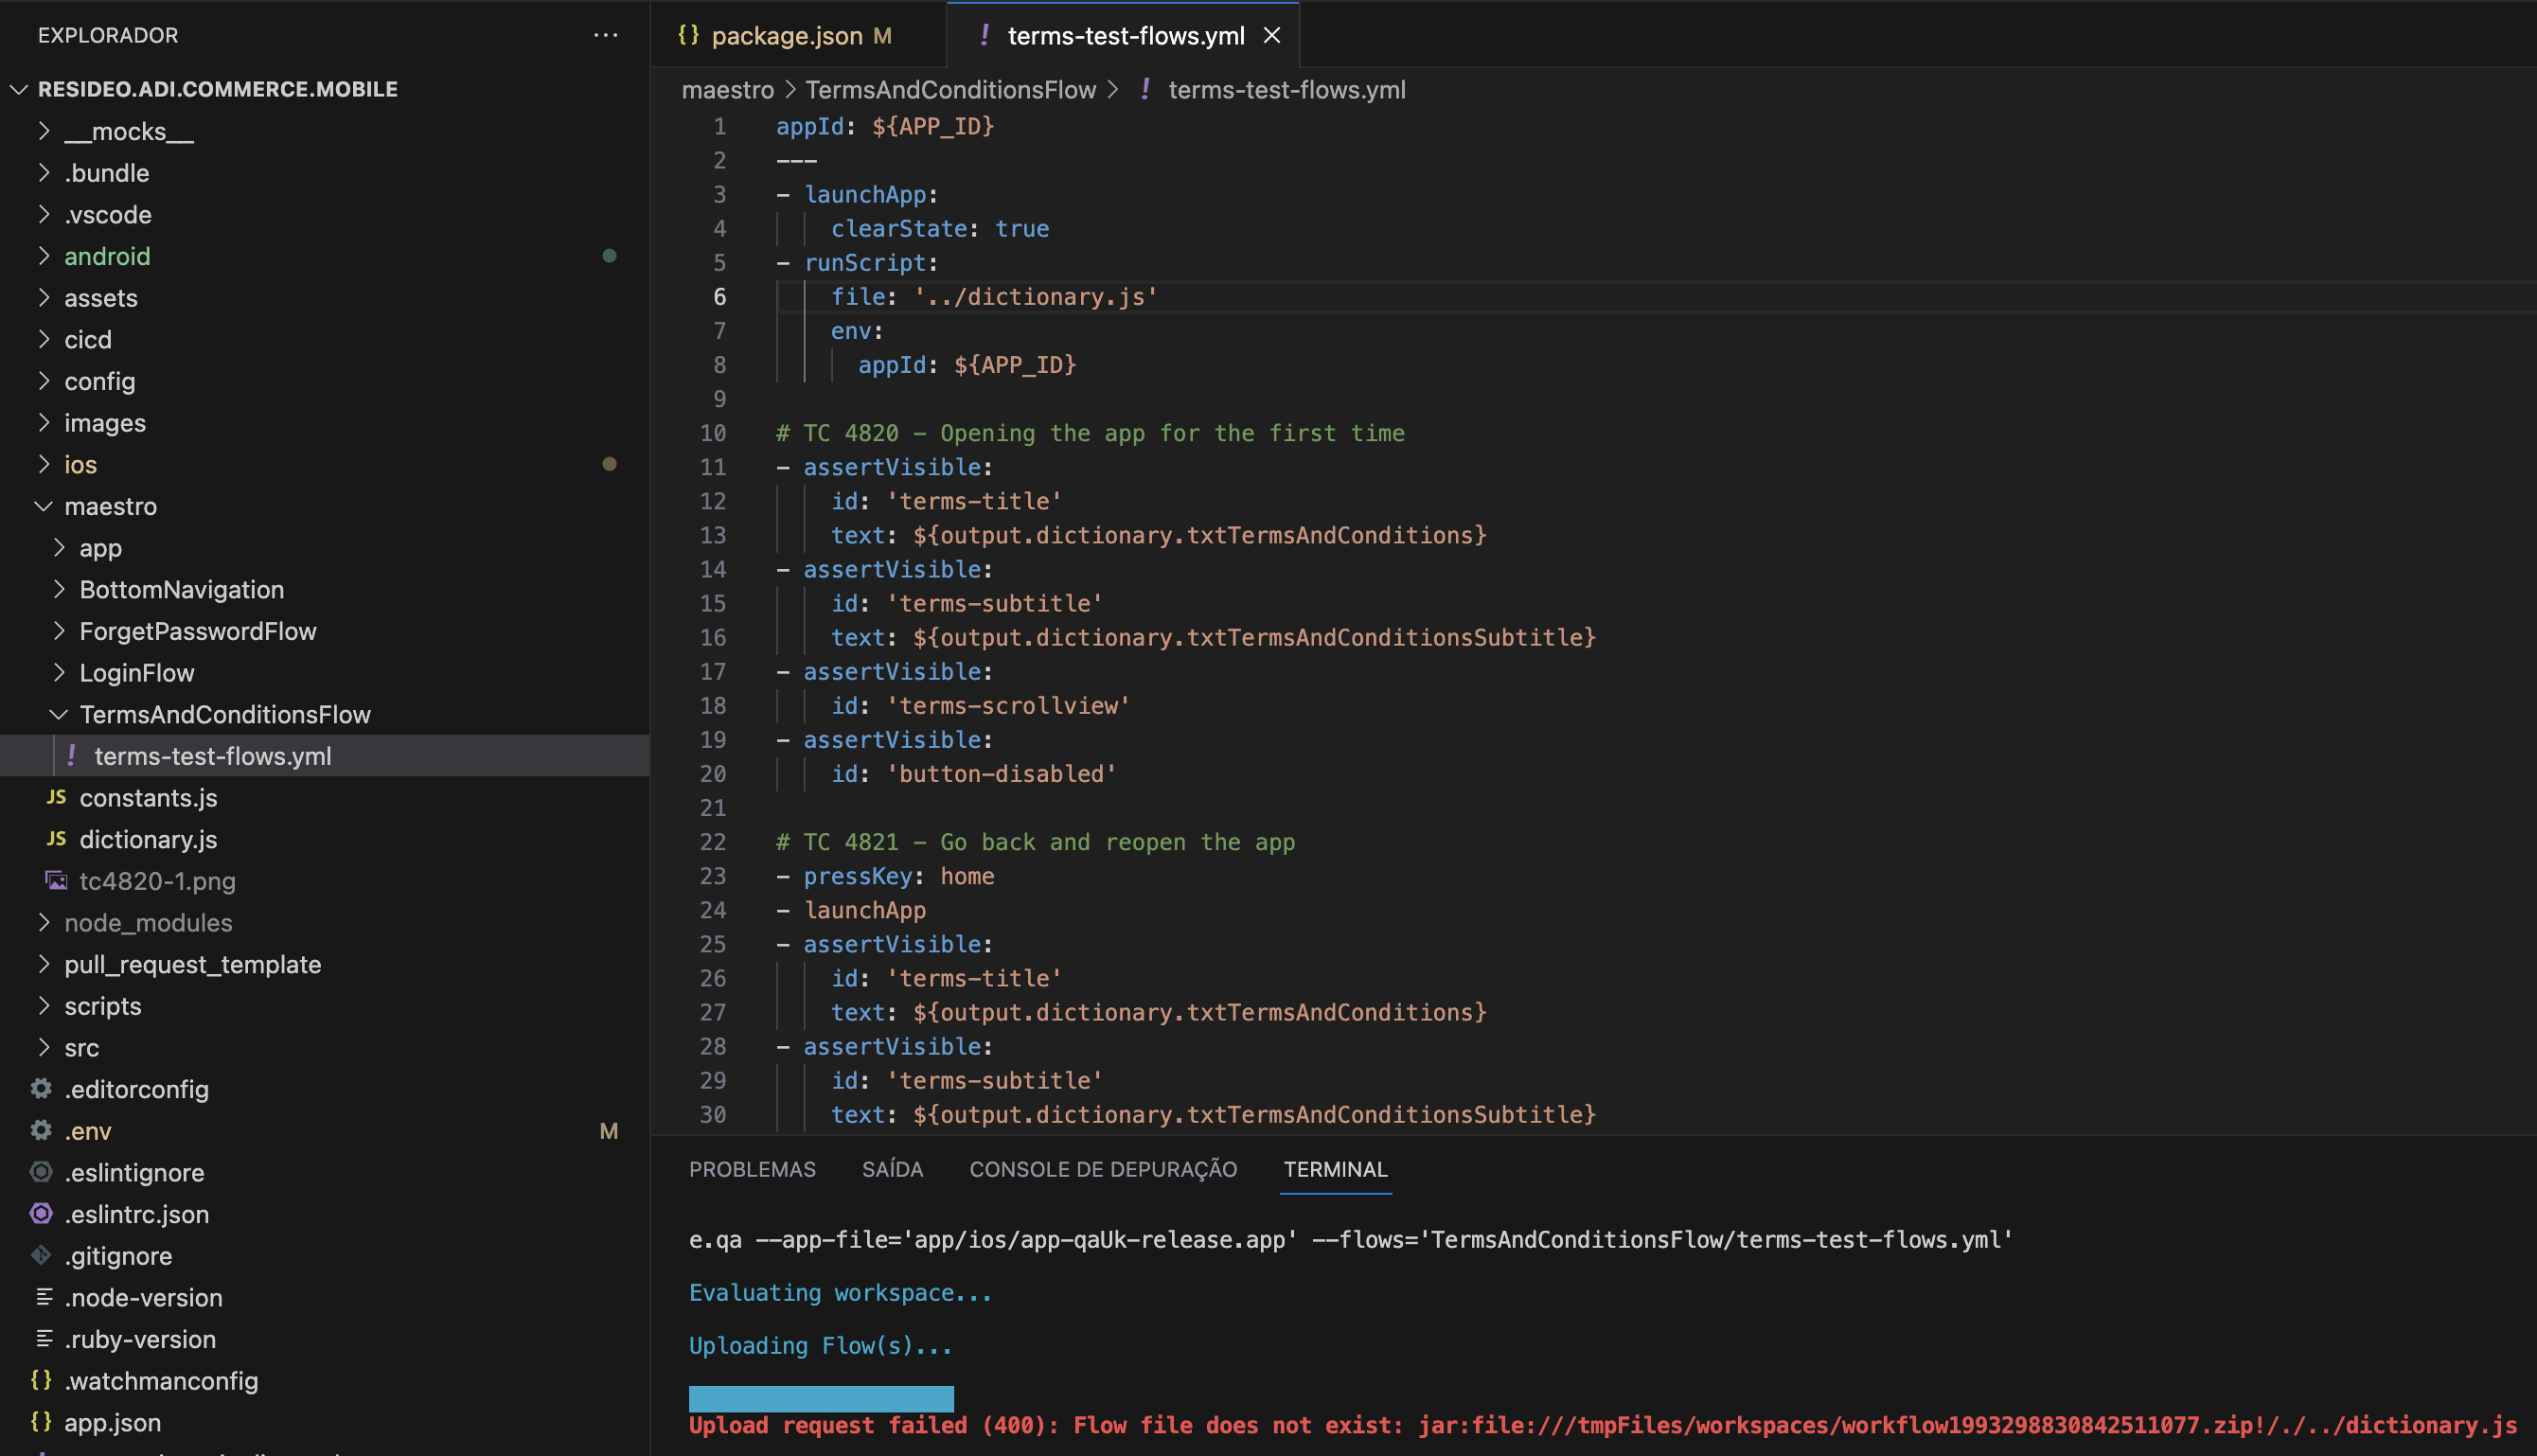2537x1456 pixels.
Task: Open the CONSOLE DE DEPURAÇÃO panel
Action: [x=1103, y=1169]
